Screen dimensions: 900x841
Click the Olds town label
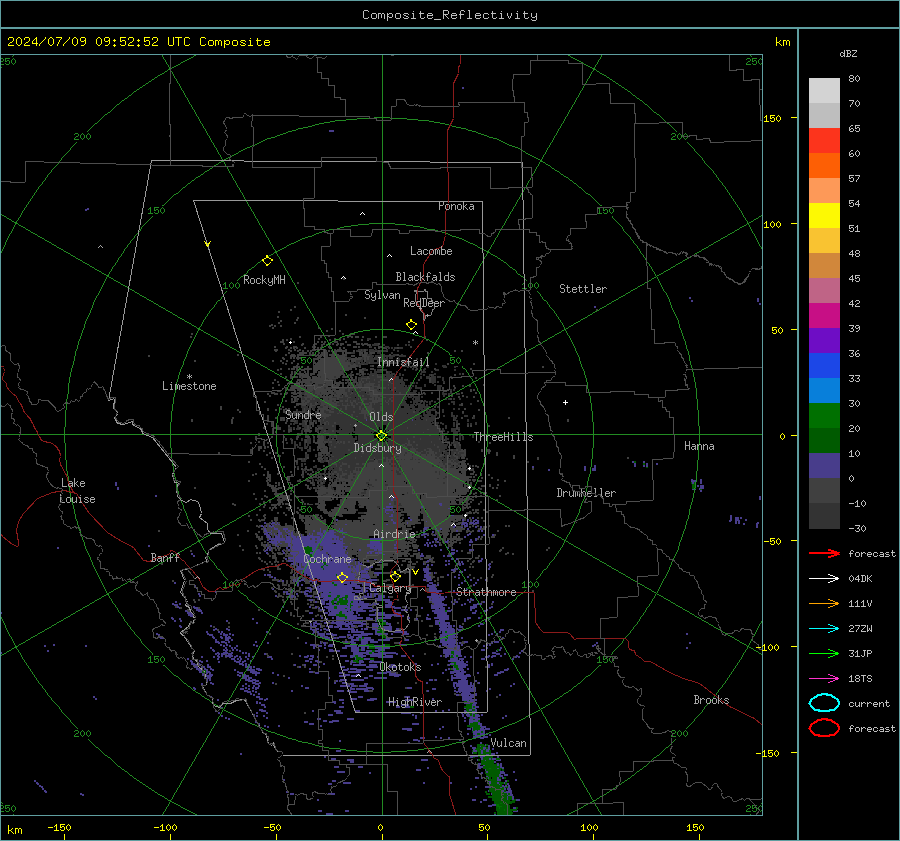(381, 417)
